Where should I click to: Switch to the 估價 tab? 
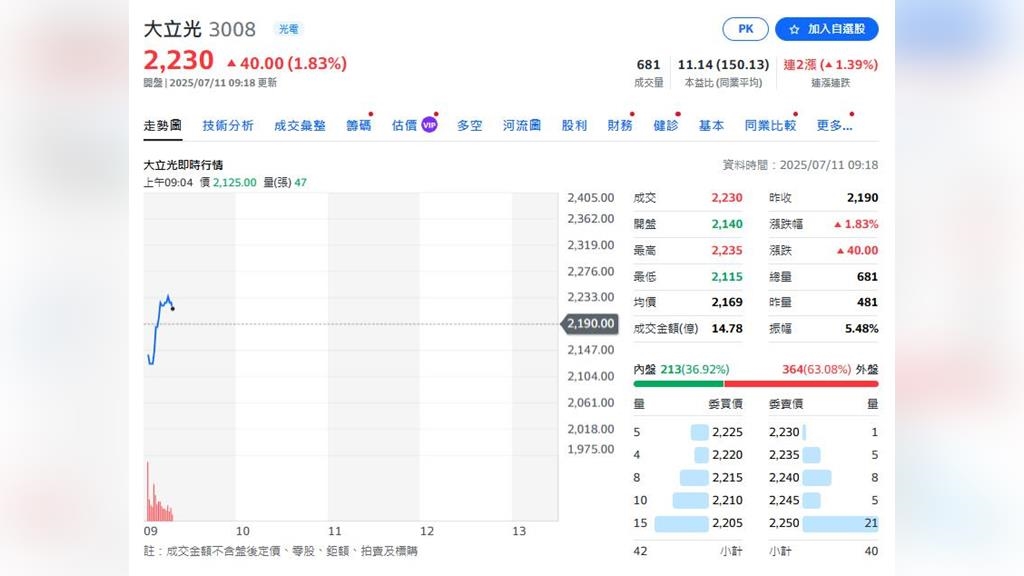404,125
